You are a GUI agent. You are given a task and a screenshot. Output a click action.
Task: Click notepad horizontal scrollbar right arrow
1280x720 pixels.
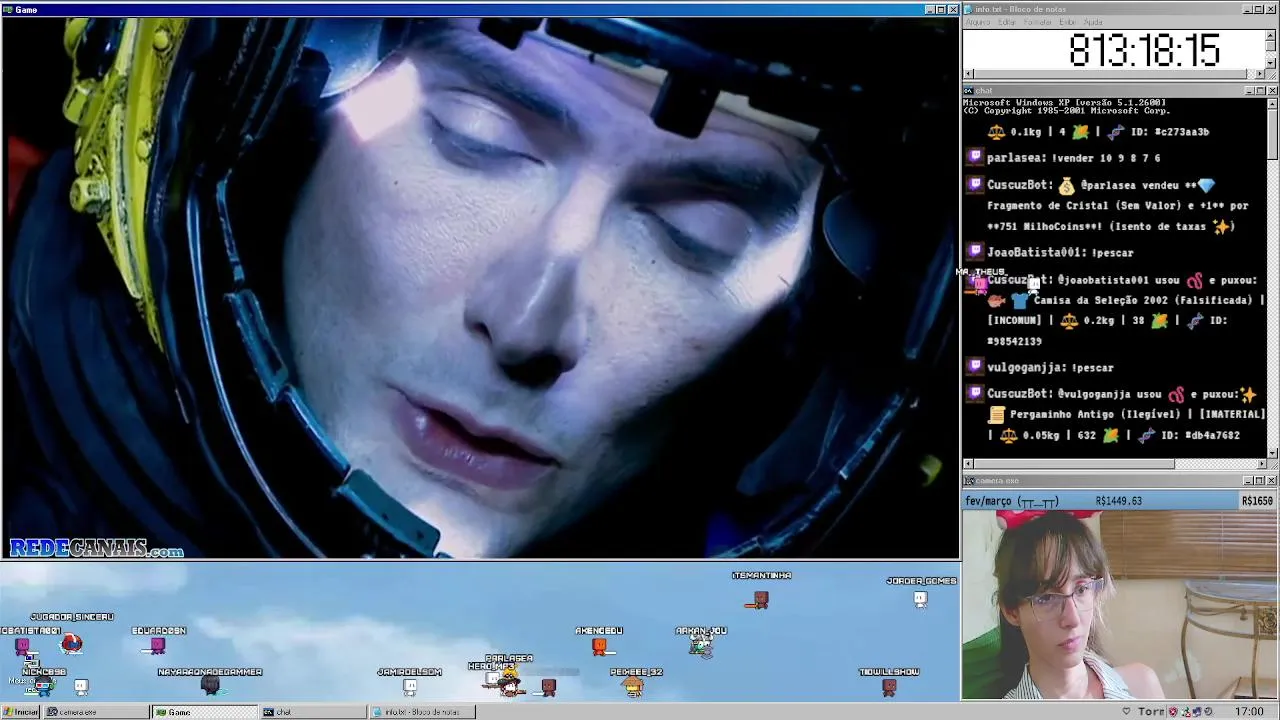1260,74
